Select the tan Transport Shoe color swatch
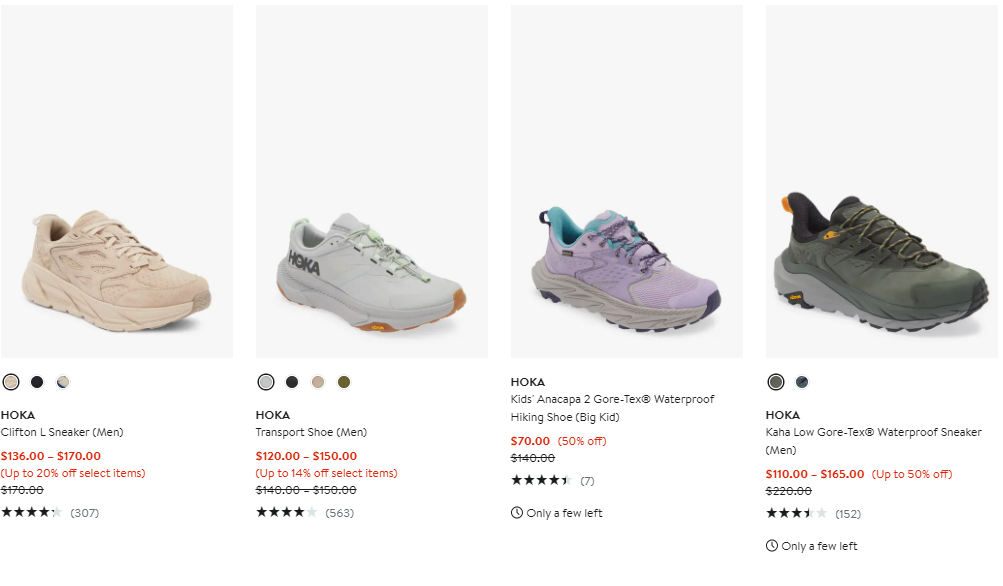 point(318,382)
